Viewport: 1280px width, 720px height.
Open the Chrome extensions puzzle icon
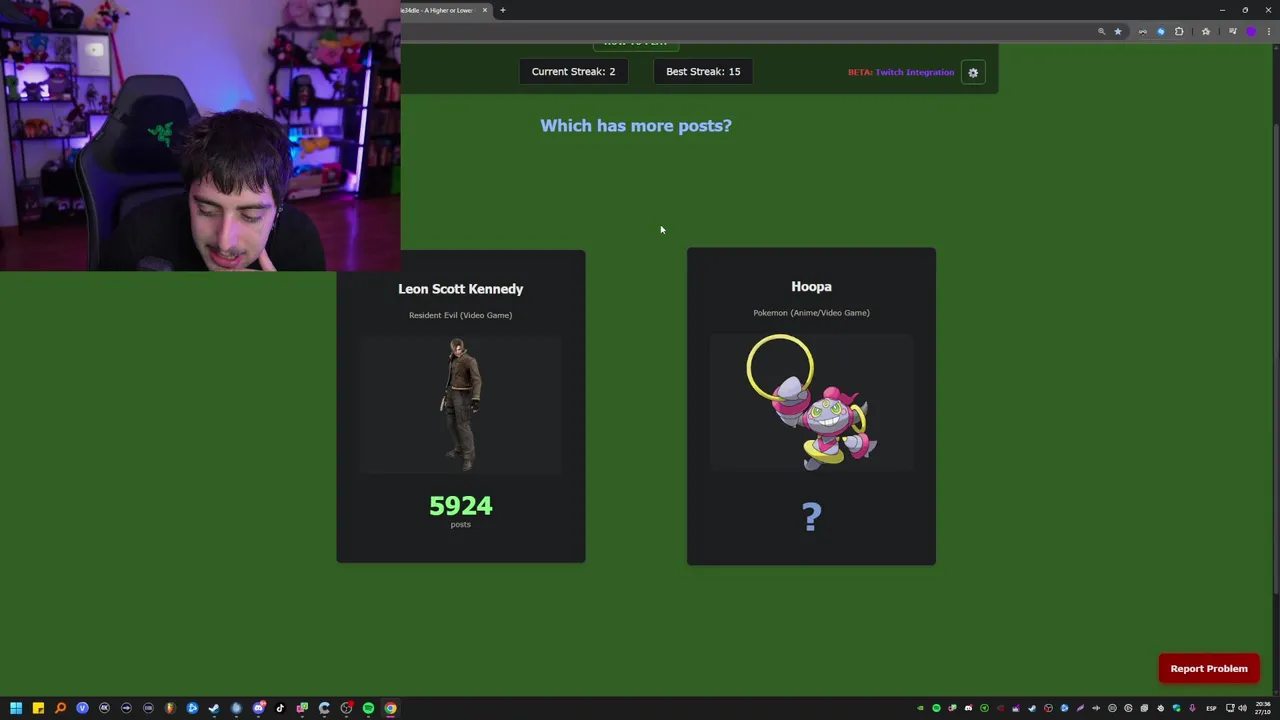click(x=1179, y=31)
